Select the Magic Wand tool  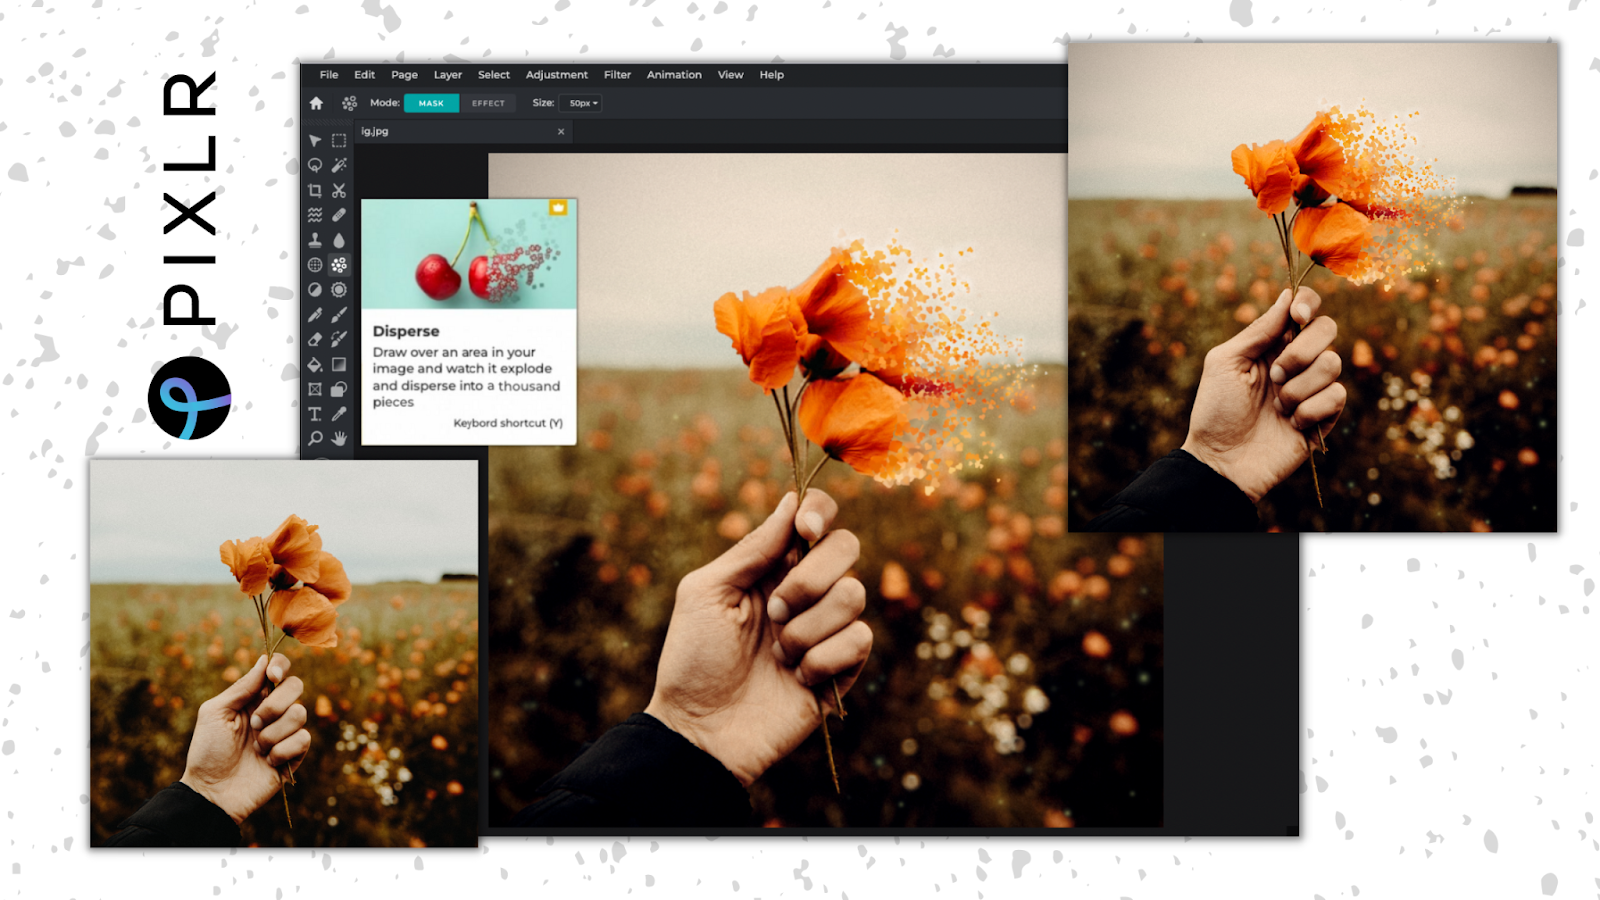click(339, 165)
